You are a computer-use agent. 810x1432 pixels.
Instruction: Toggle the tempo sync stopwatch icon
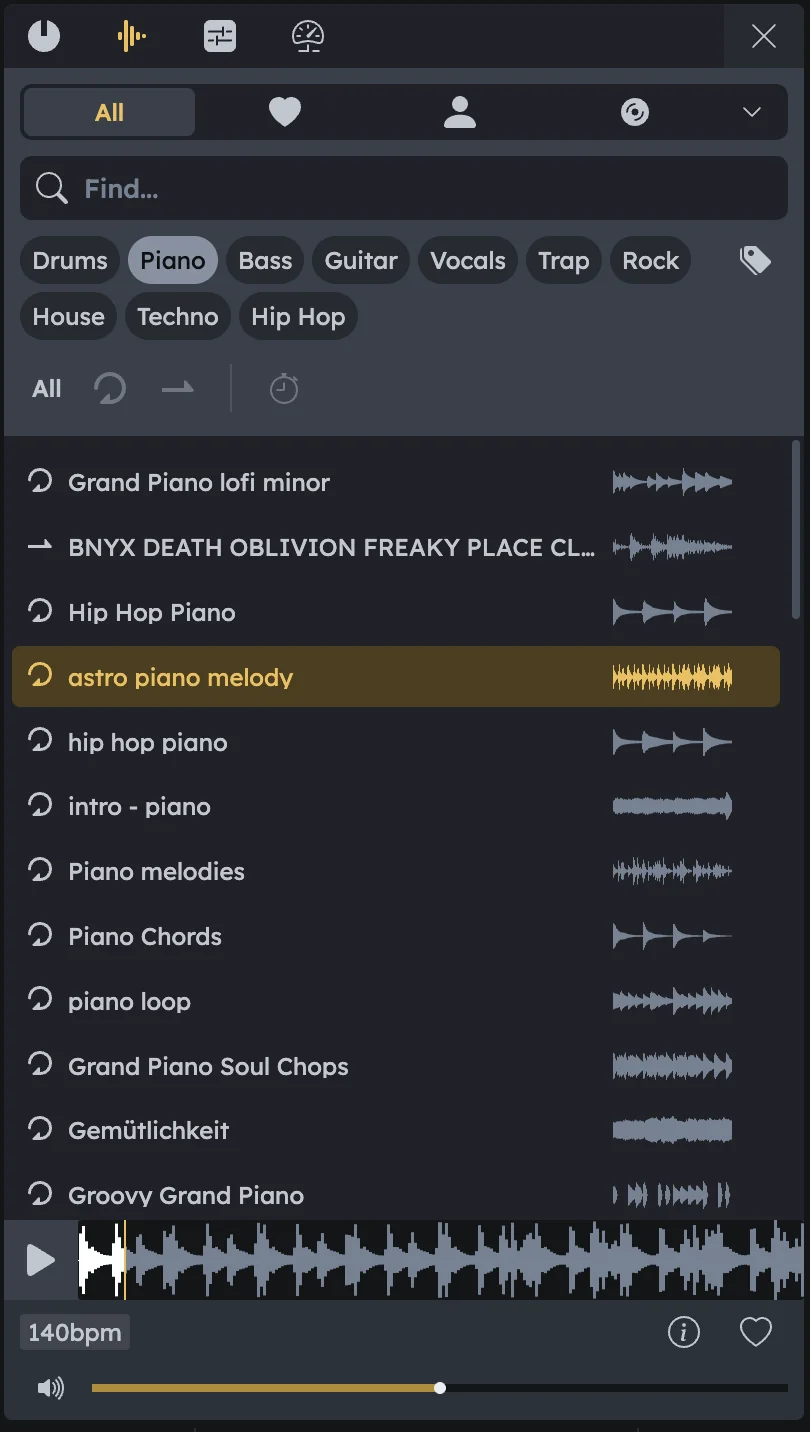pos(284,388)
